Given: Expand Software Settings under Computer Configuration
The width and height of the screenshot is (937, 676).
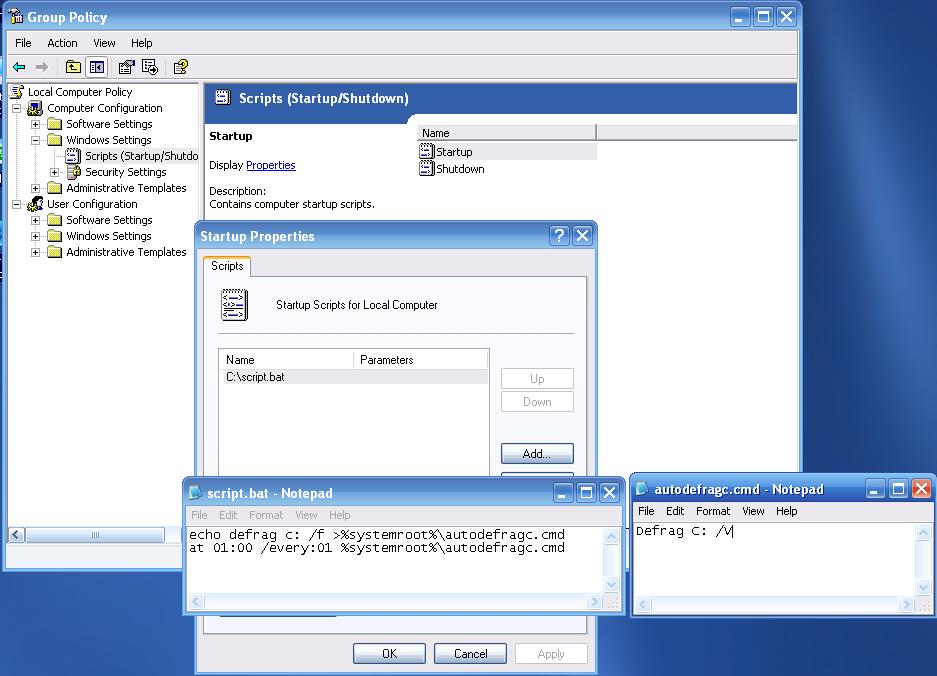Looking at the screenshot, I should click(x=36, y=124).
